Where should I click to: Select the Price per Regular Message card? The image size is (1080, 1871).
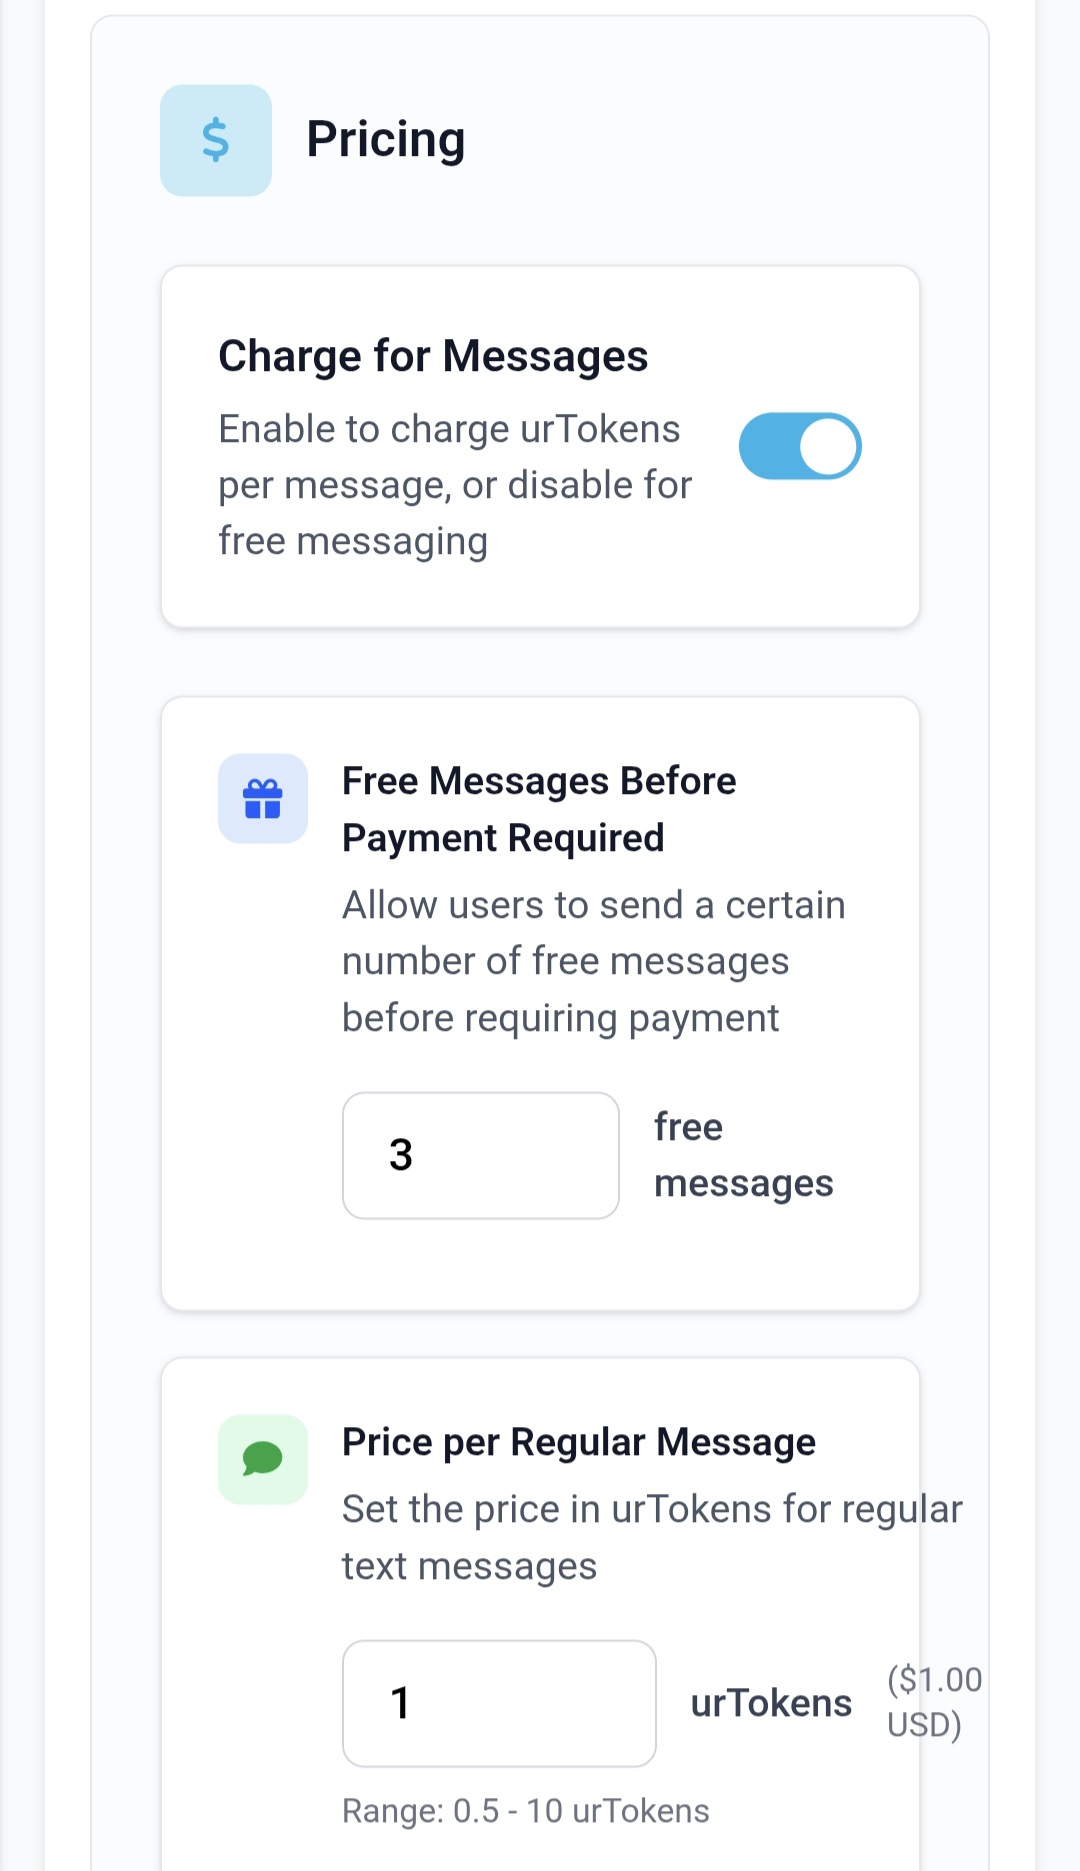(x=540, y=1395)
